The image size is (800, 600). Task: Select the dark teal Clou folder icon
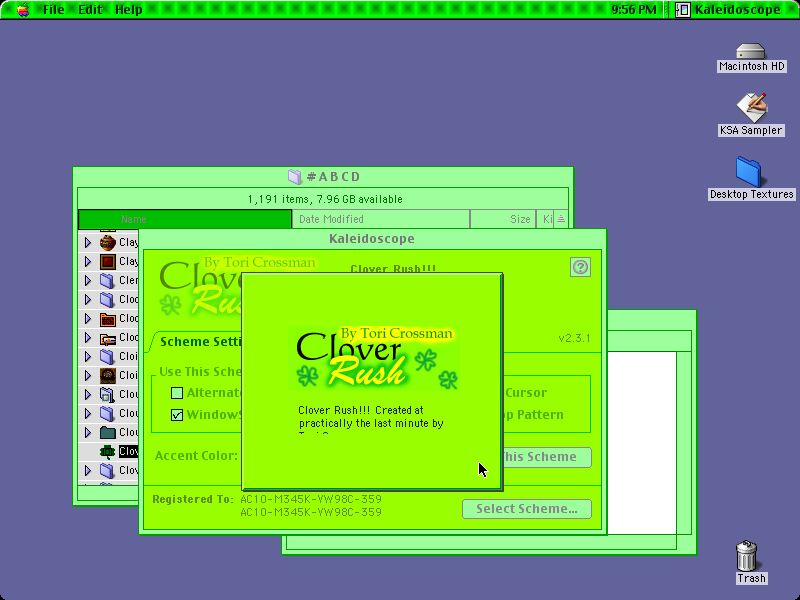(x=108, y=433)
